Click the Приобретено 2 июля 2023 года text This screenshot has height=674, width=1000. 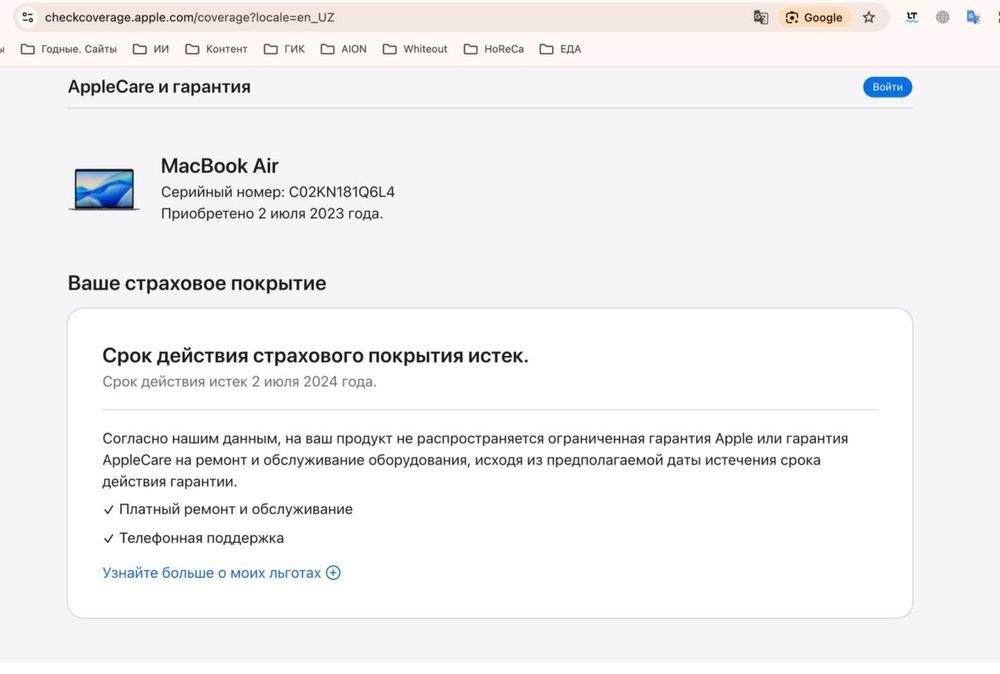click(x=272, y=214)
